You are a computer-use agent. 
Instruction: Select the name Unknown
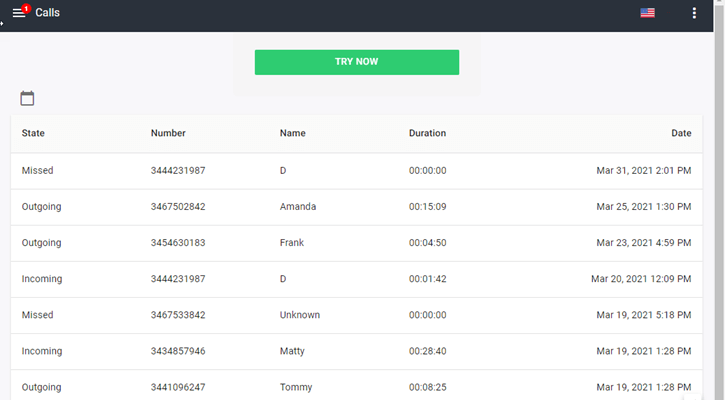300,315
